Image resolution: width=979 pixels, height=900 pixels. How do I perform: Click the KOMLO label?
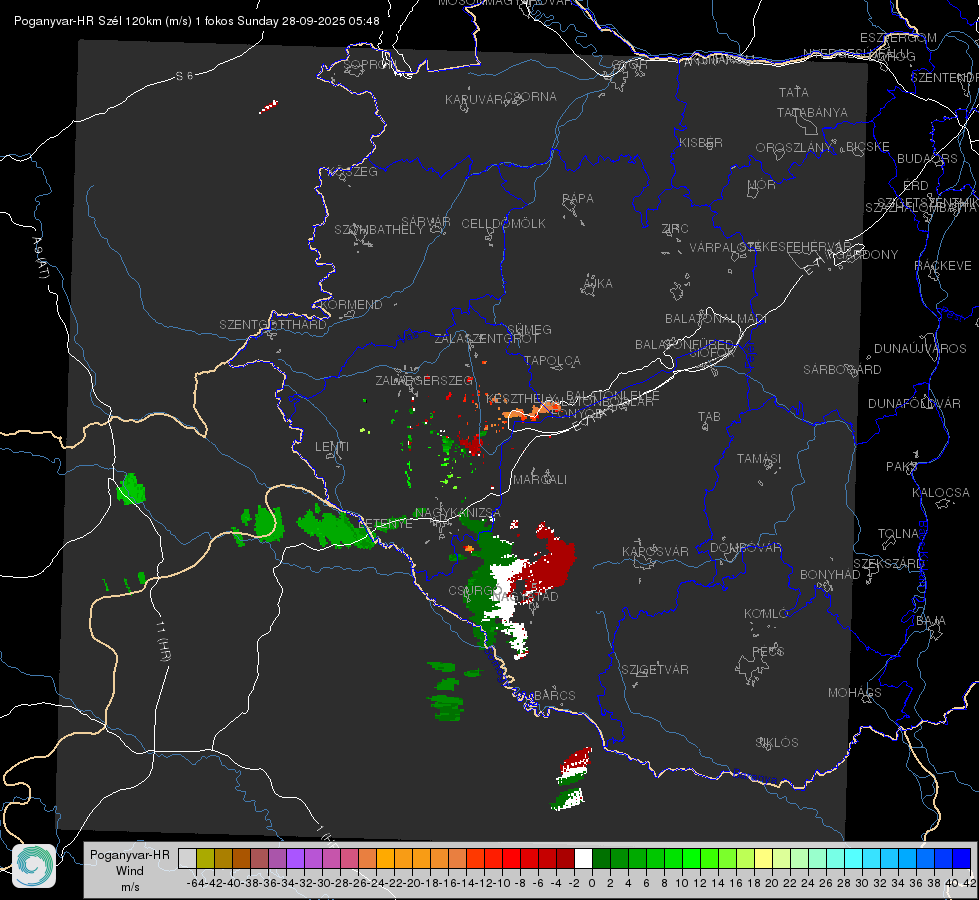click(x=766, y=614)
